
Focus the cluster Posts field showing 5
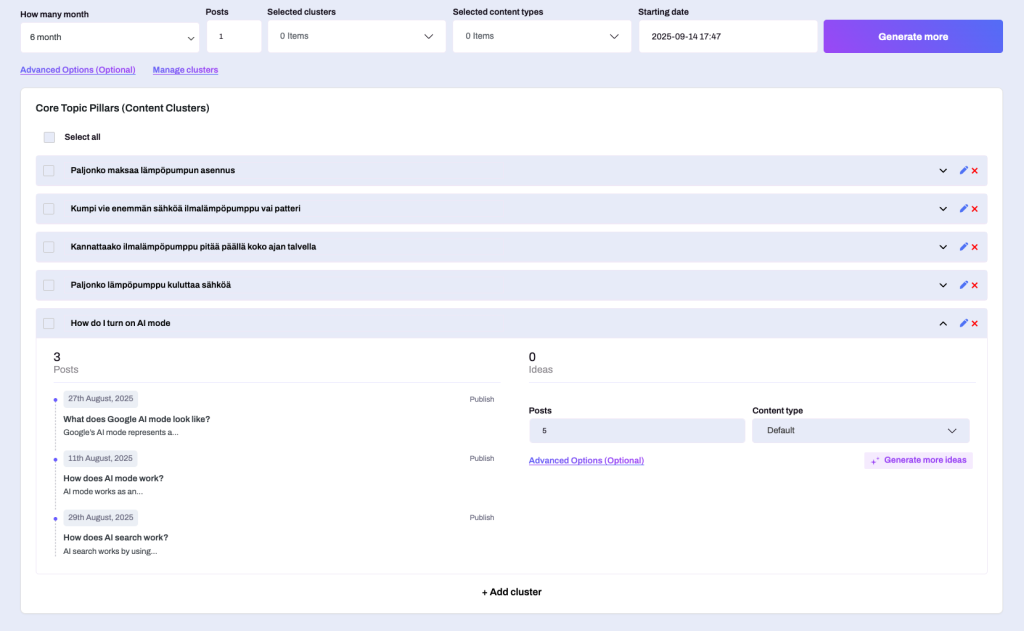pos(637,430)
